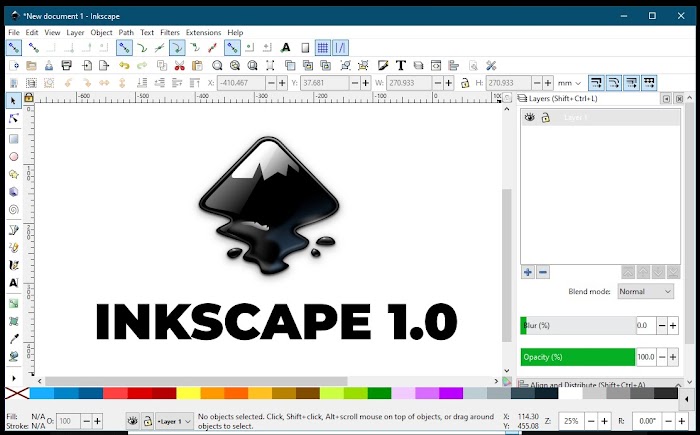Open the Edit menu
The width and height of the screenshot is (700, 435).
[32, 33]
